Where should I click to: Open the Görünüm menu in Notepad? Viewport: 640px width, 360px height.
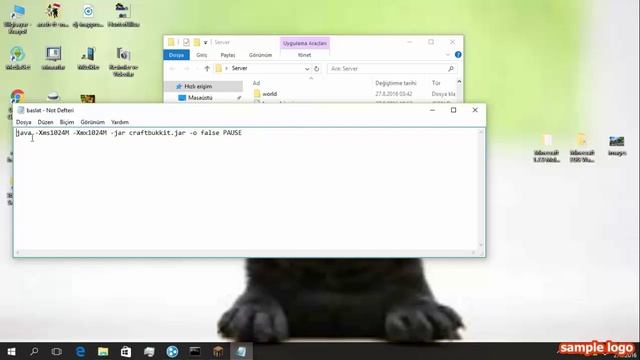pyautogui.click(x=93, y=122)
